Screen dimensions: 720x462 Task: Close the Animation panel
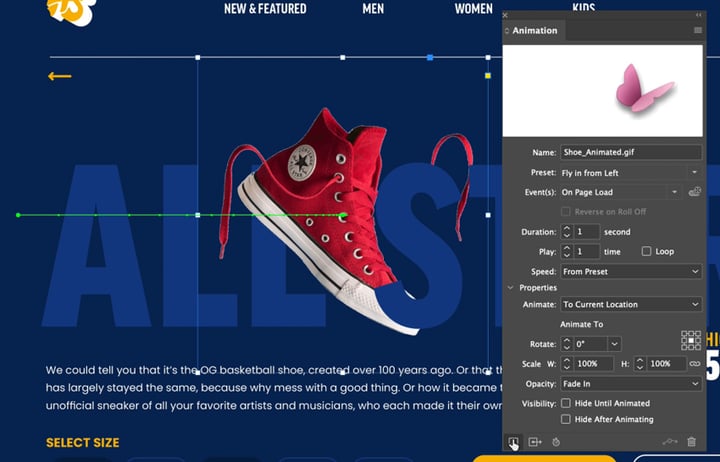click(505, 15)
